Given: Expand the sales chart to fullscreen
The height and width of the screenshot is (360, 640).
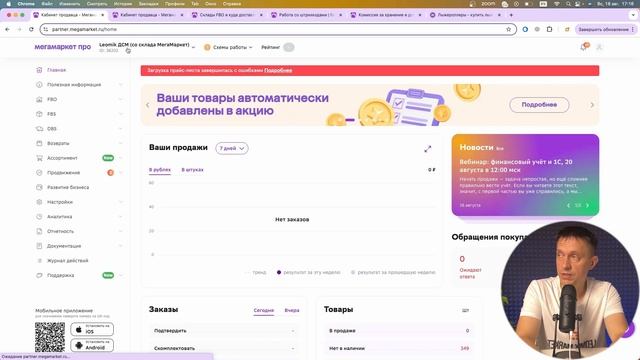Looking at the screenshot, I should coord(427,149).
